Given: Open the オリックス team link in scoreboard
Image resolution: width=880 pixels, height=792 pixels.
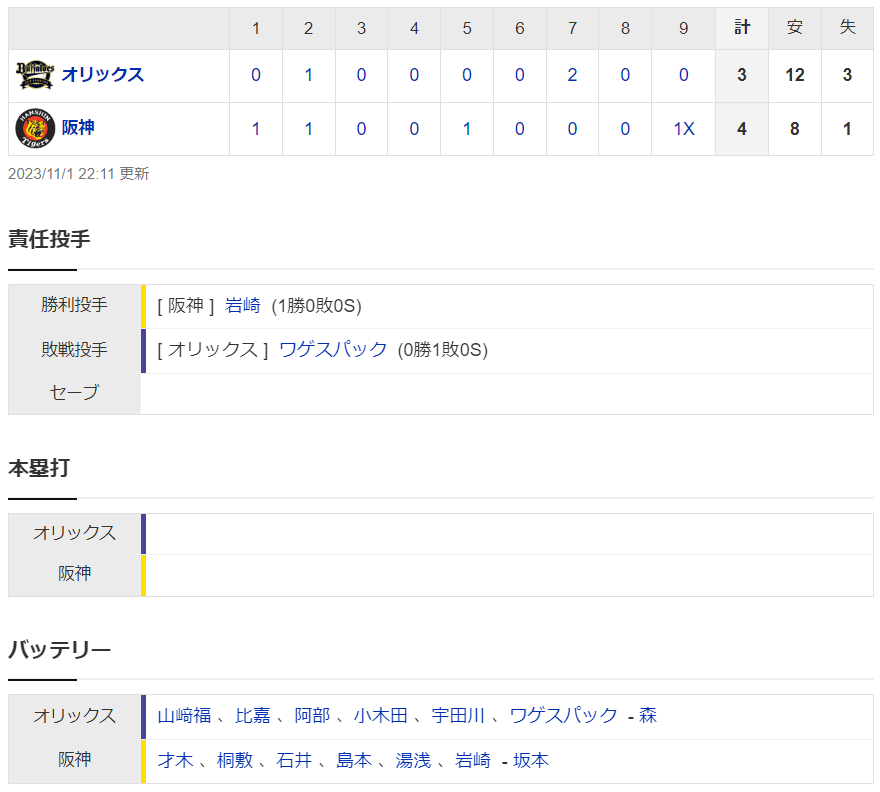Looking at the screenshot, I should click(x=102, y=75).
